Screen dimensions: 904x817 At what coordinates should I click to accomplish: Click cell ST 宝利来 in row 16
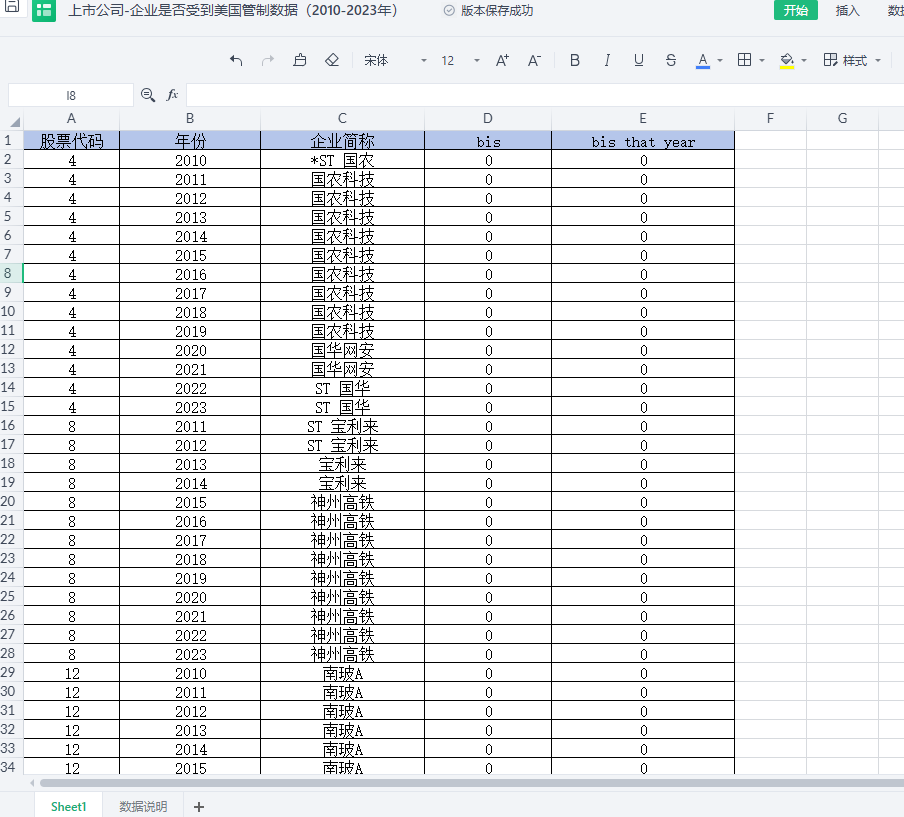pos(342,426)
